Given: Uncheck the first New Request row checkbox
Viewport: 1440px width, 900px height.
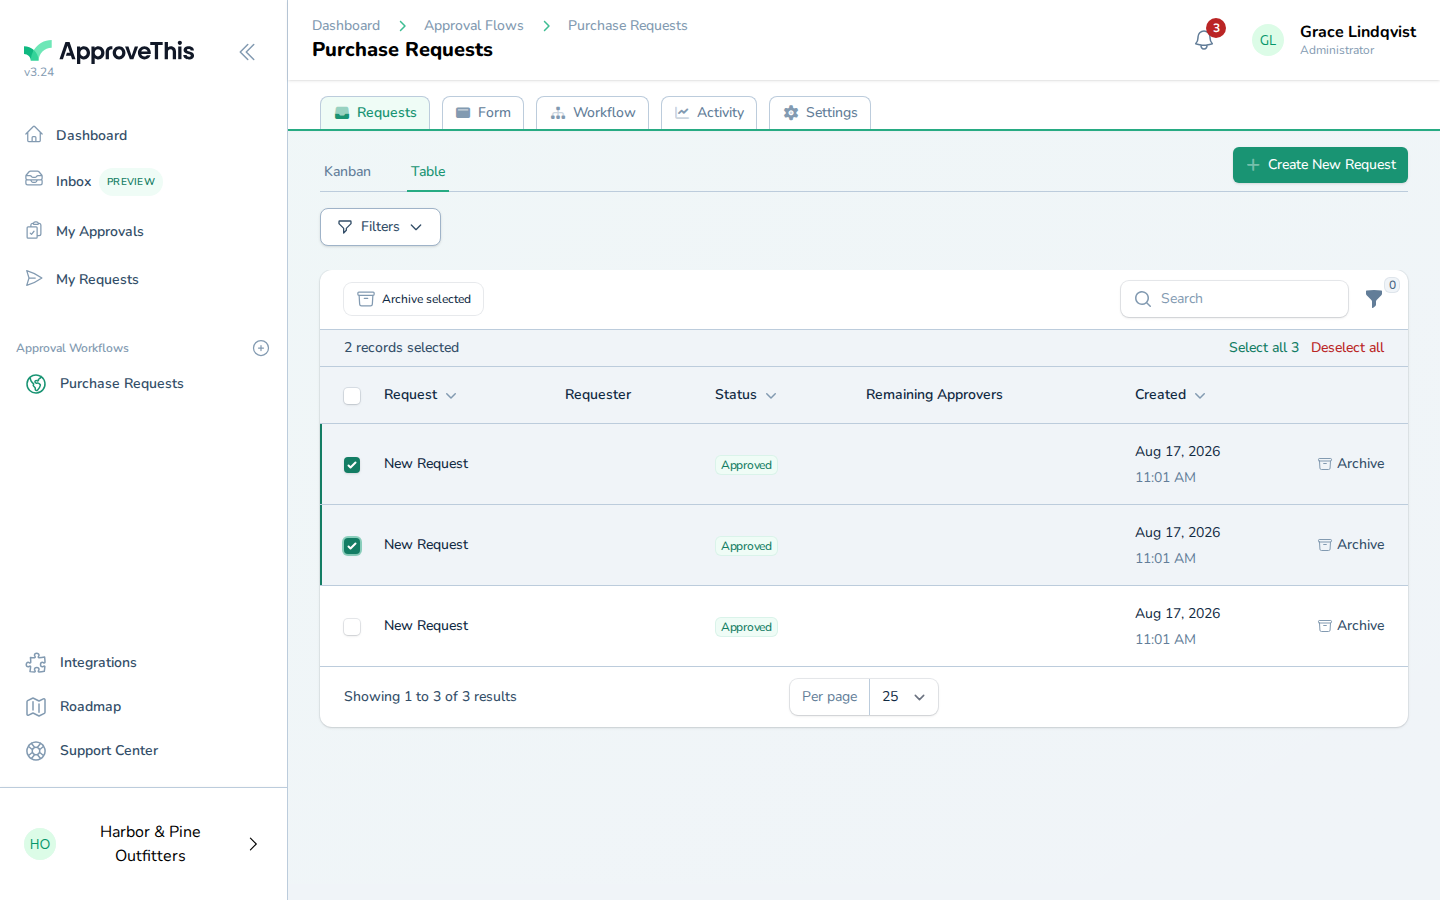Looking at the screenshot, I should pos(352,465).
